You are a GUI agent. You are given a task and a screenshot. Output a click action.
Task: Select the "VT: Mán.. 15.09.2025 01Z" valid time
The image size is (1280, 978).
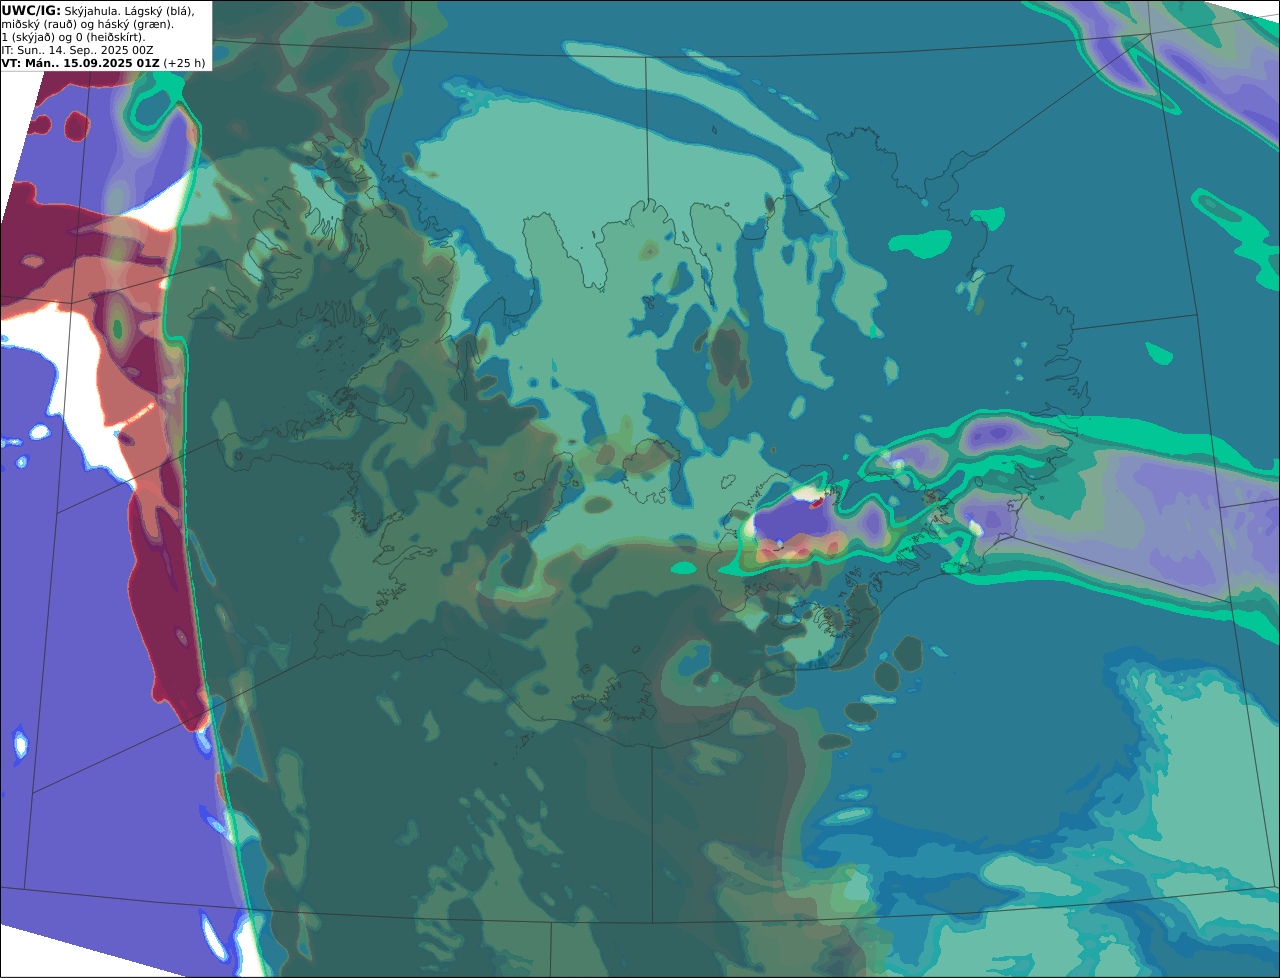click(x=80, y=63)
